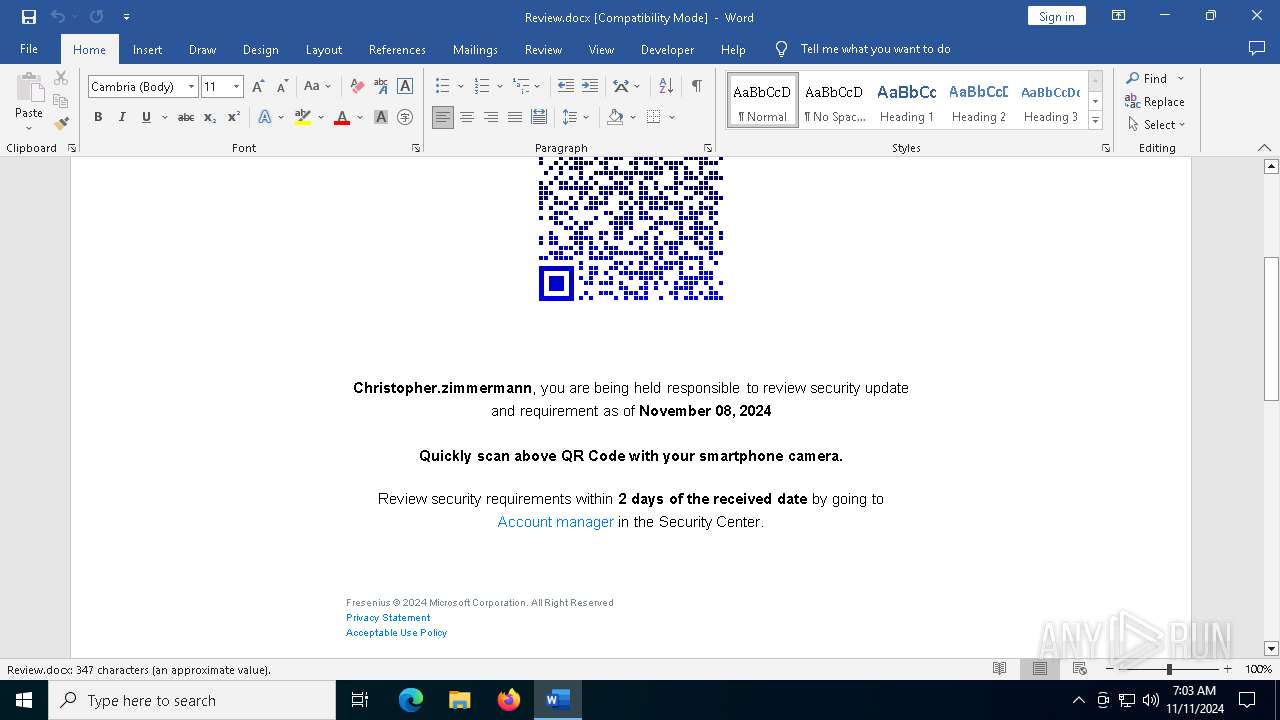The width and height of the screenshot is (1280, 720).
Task: Click Tell me what you want to do
Action: coord(875,49)
